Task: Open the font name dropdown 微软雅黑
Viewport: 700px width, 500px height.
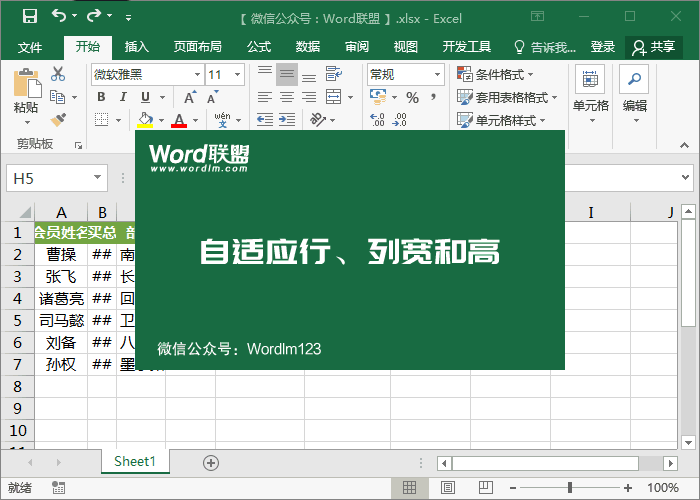Action: pyautogui.click(x=147, y=75)
